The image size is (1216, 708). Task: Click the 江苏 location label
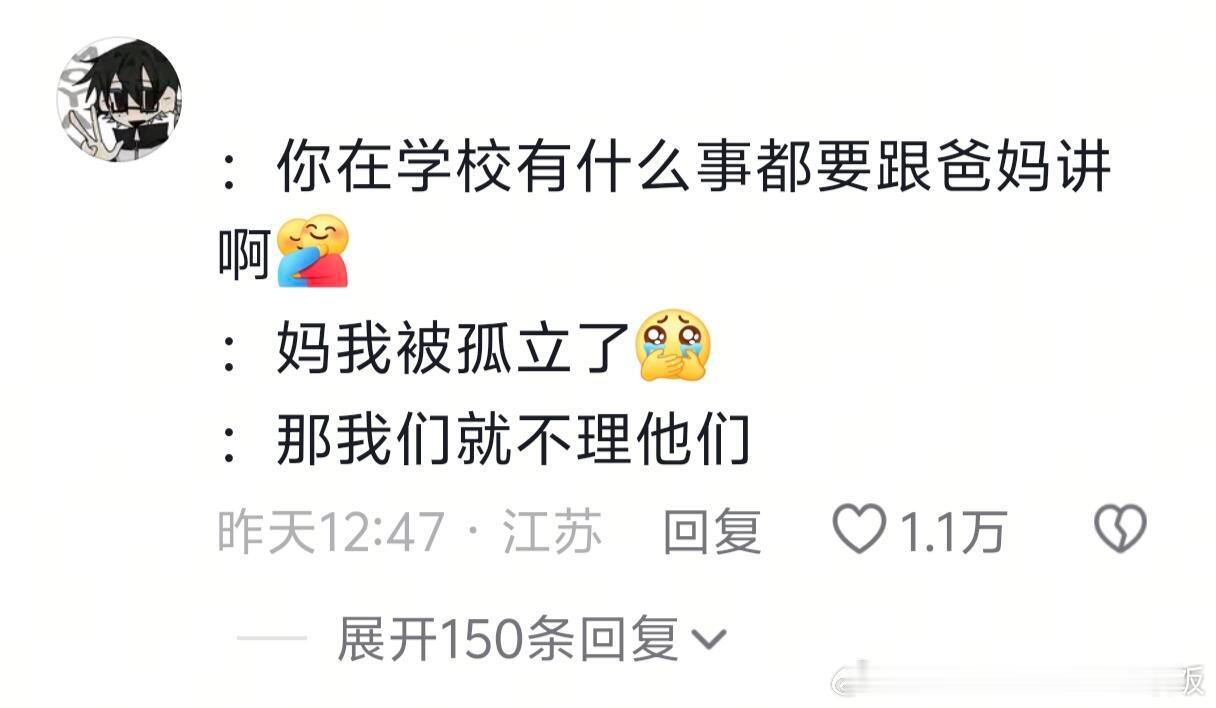(x=552, y=531)
